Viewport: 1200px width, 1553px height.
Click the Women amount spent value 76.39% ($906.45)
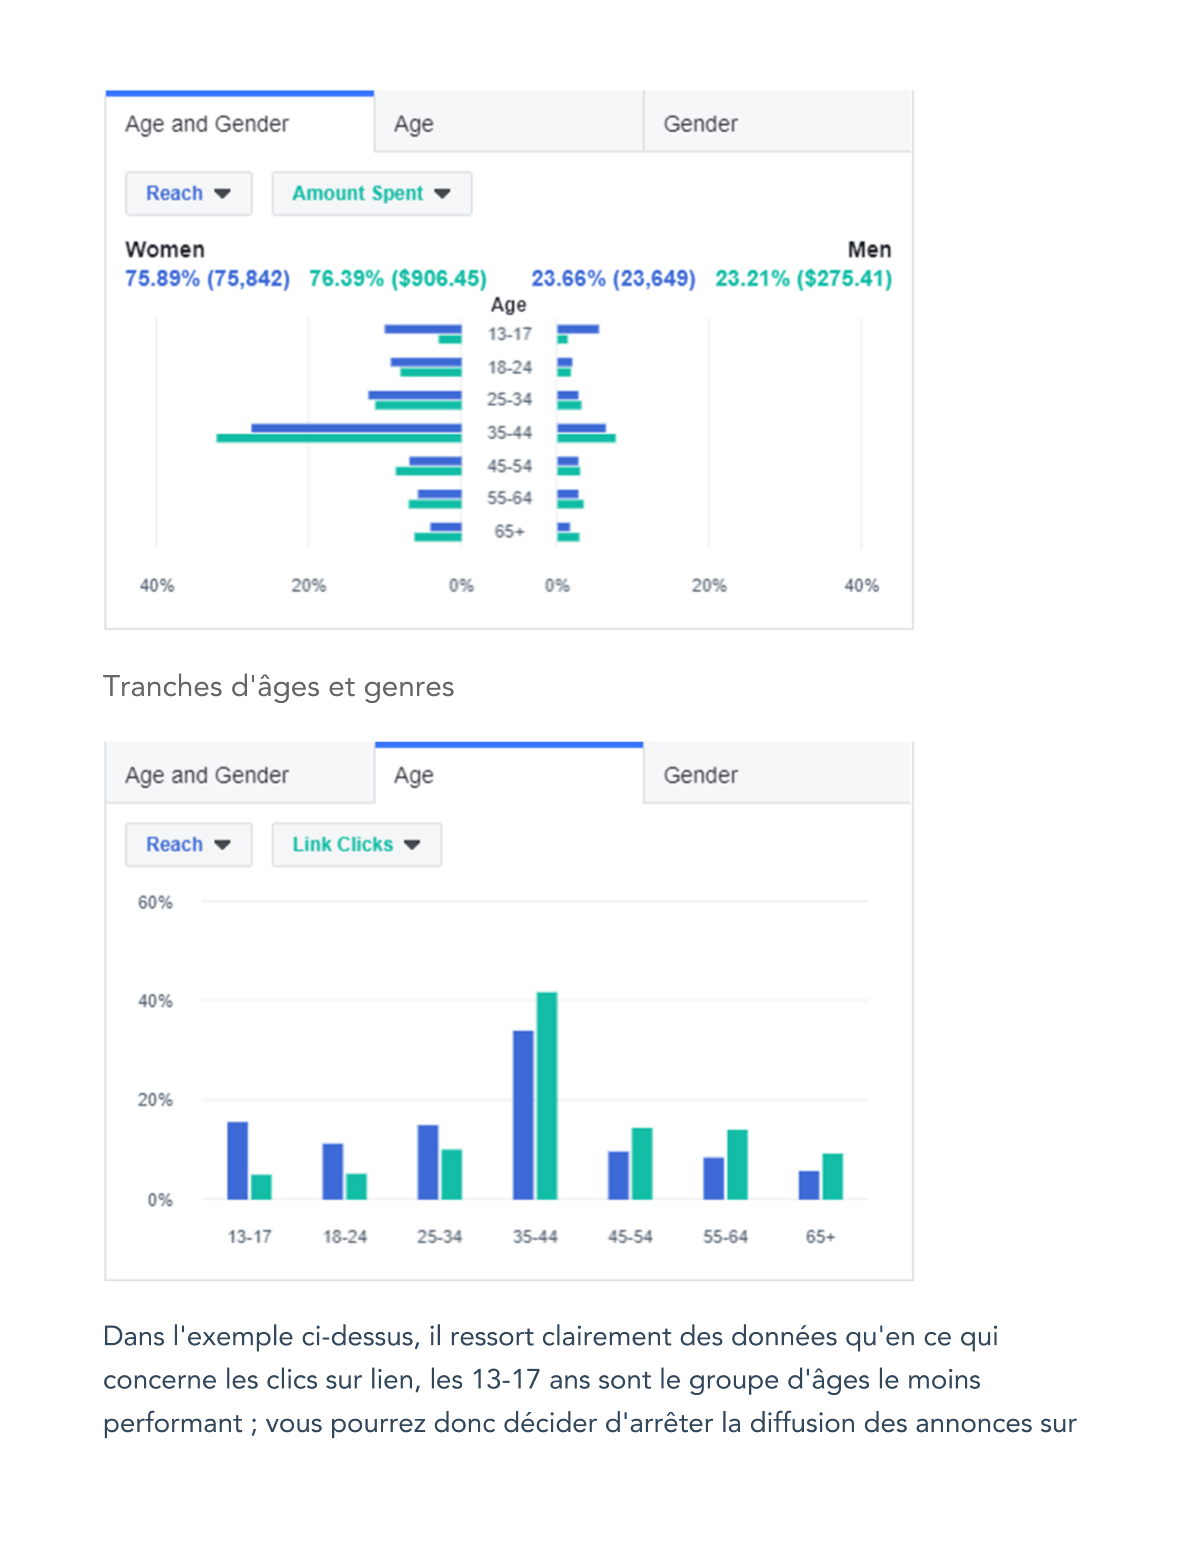pos(398,279)
